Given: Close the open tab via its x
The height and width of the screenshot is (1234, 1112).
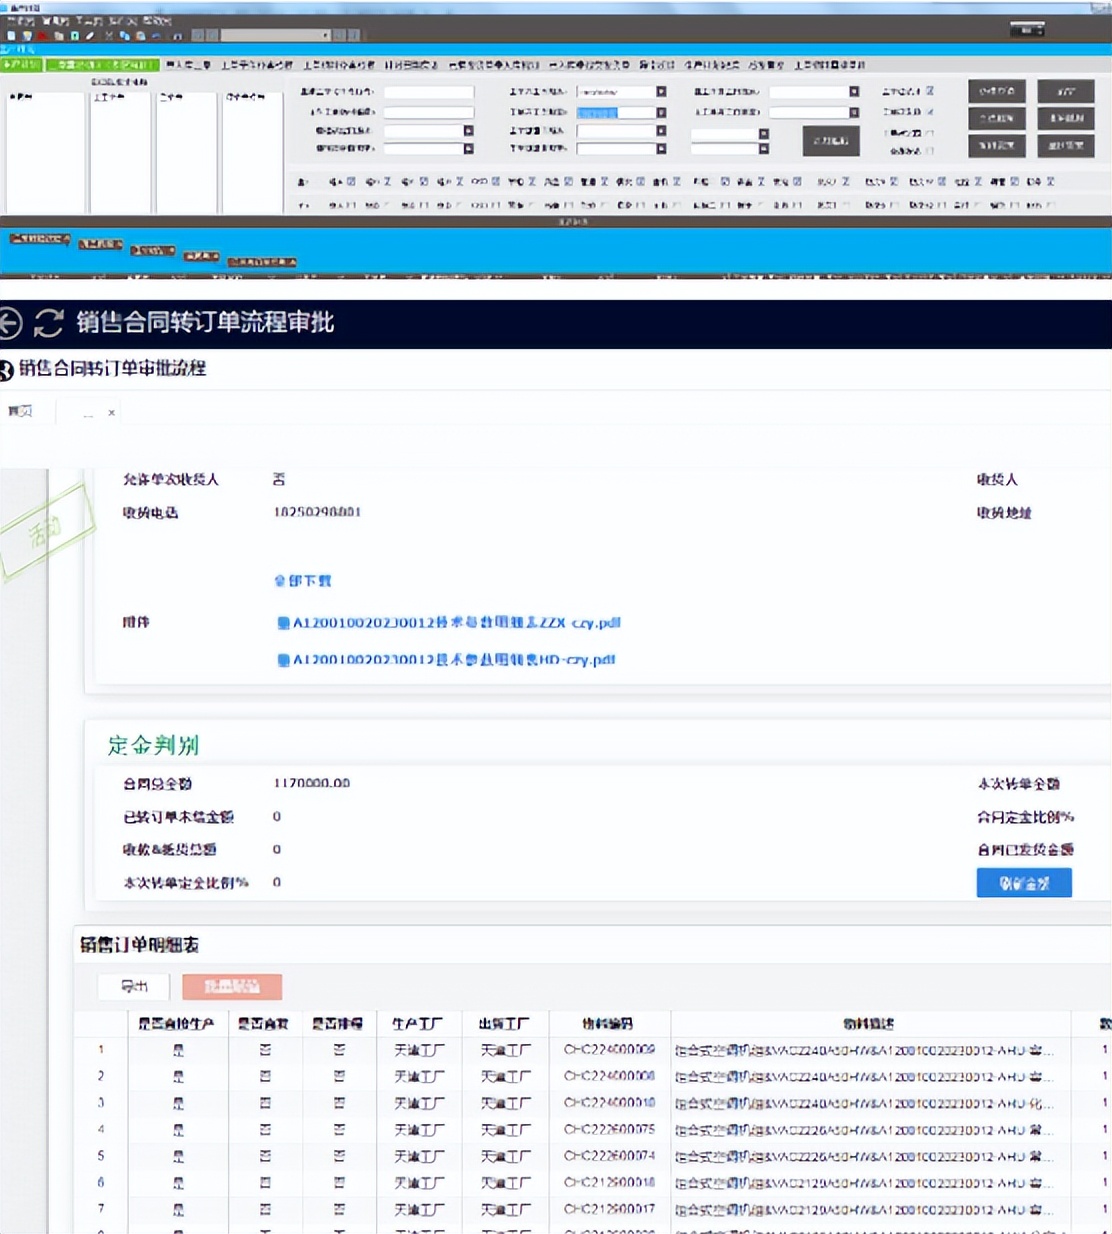Looking at the screenshot, I should pyautogui.click(x=111, y=412).
